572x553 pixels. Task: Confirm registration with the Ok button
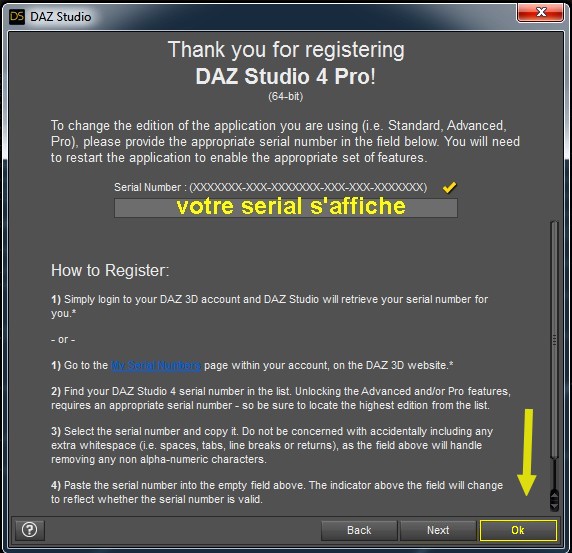pyautogui.click(x=518, y=530)
